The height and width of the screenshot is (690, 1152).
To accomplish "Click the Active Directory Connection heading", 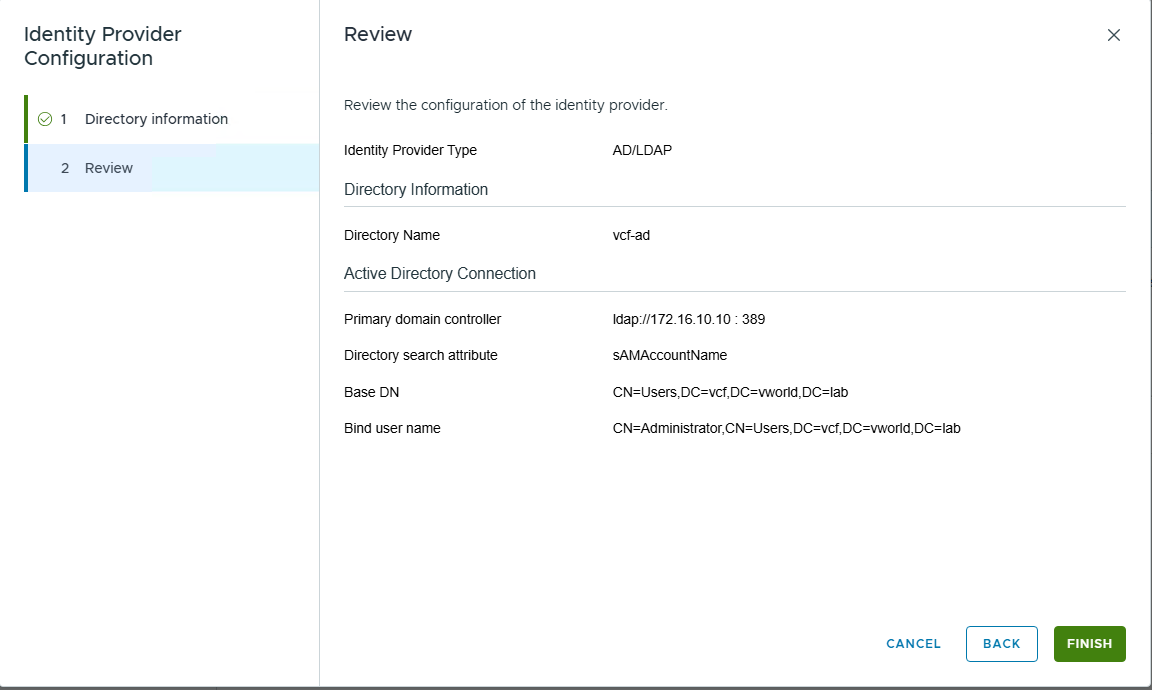I will click(x=440, y=273).
